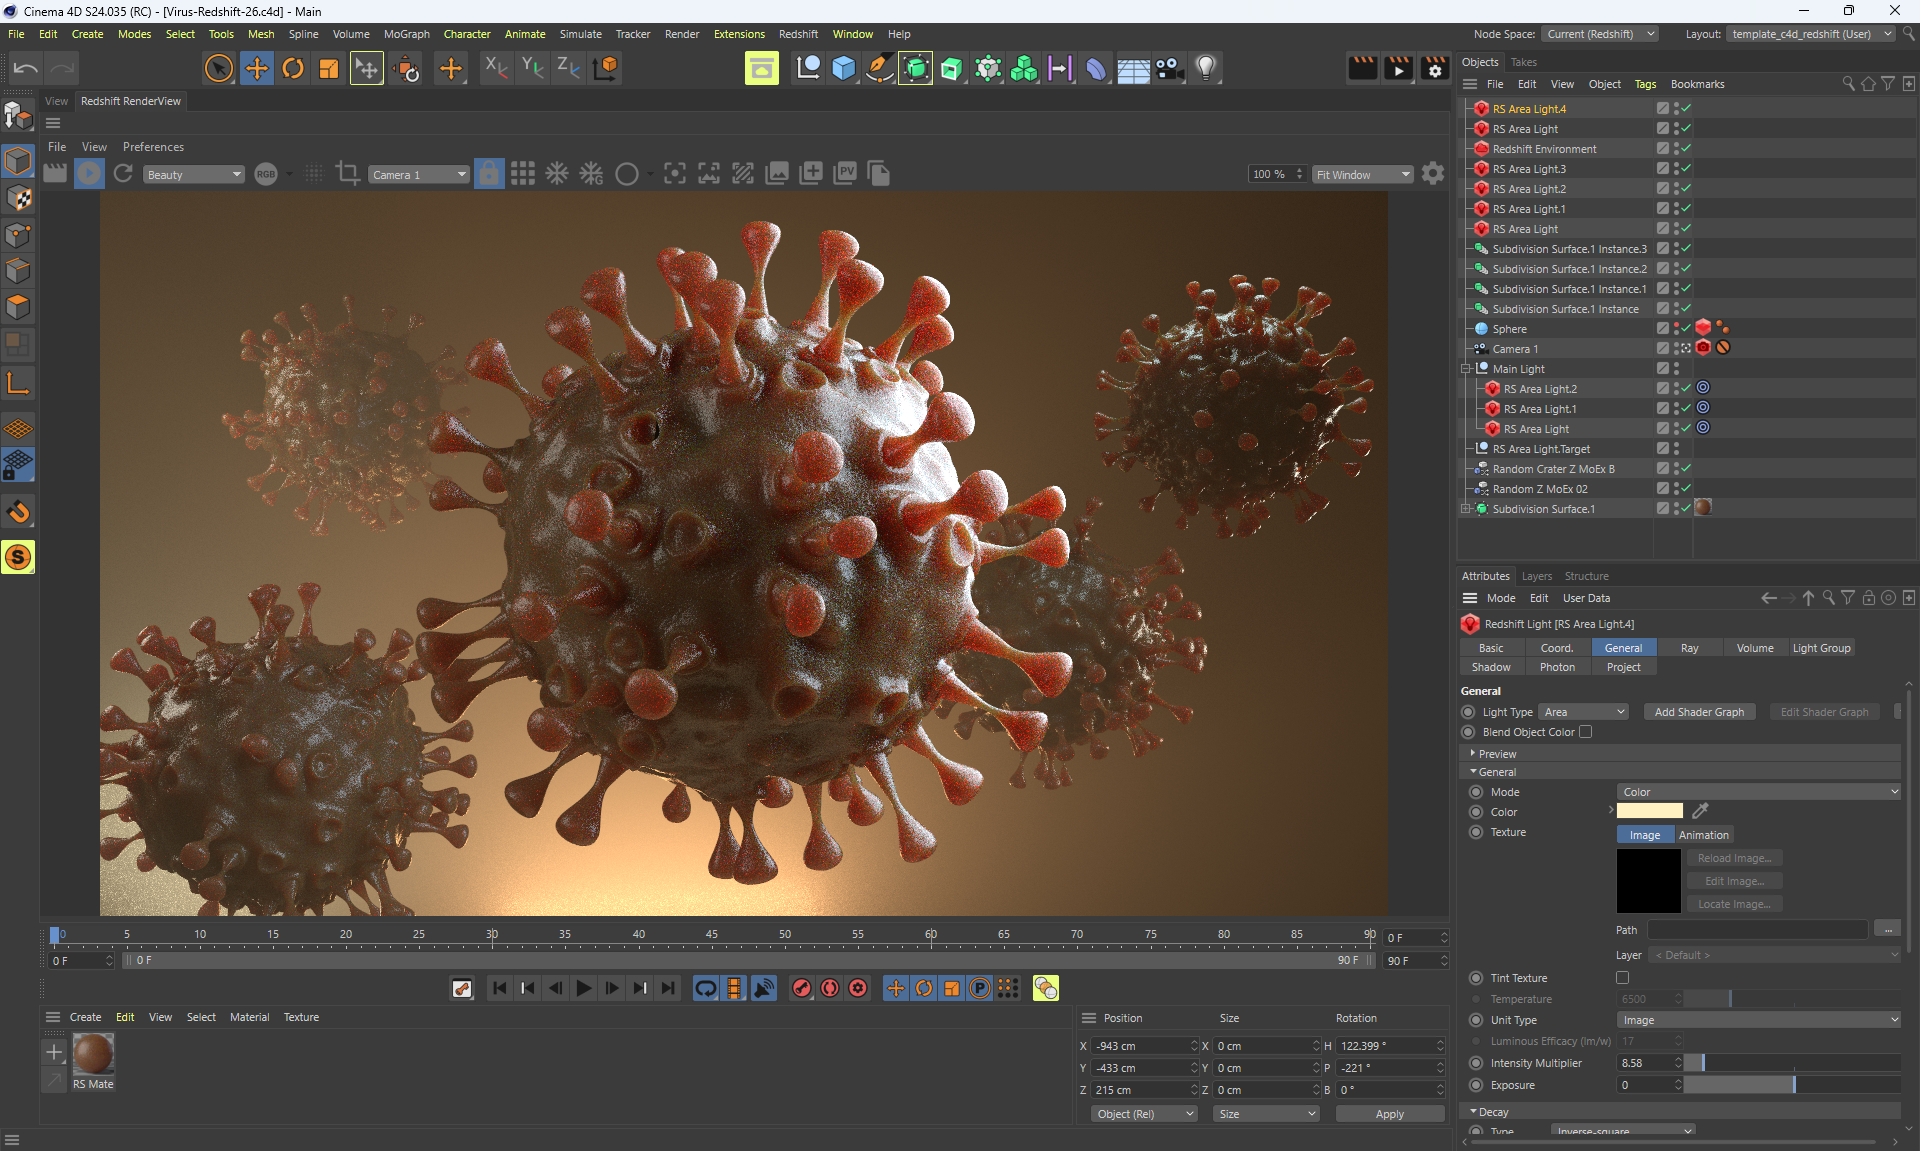Enable the Blend Object Color checkbox
The height and width of the screenshot is (1151, 1920).
[x=1586, y=732]
